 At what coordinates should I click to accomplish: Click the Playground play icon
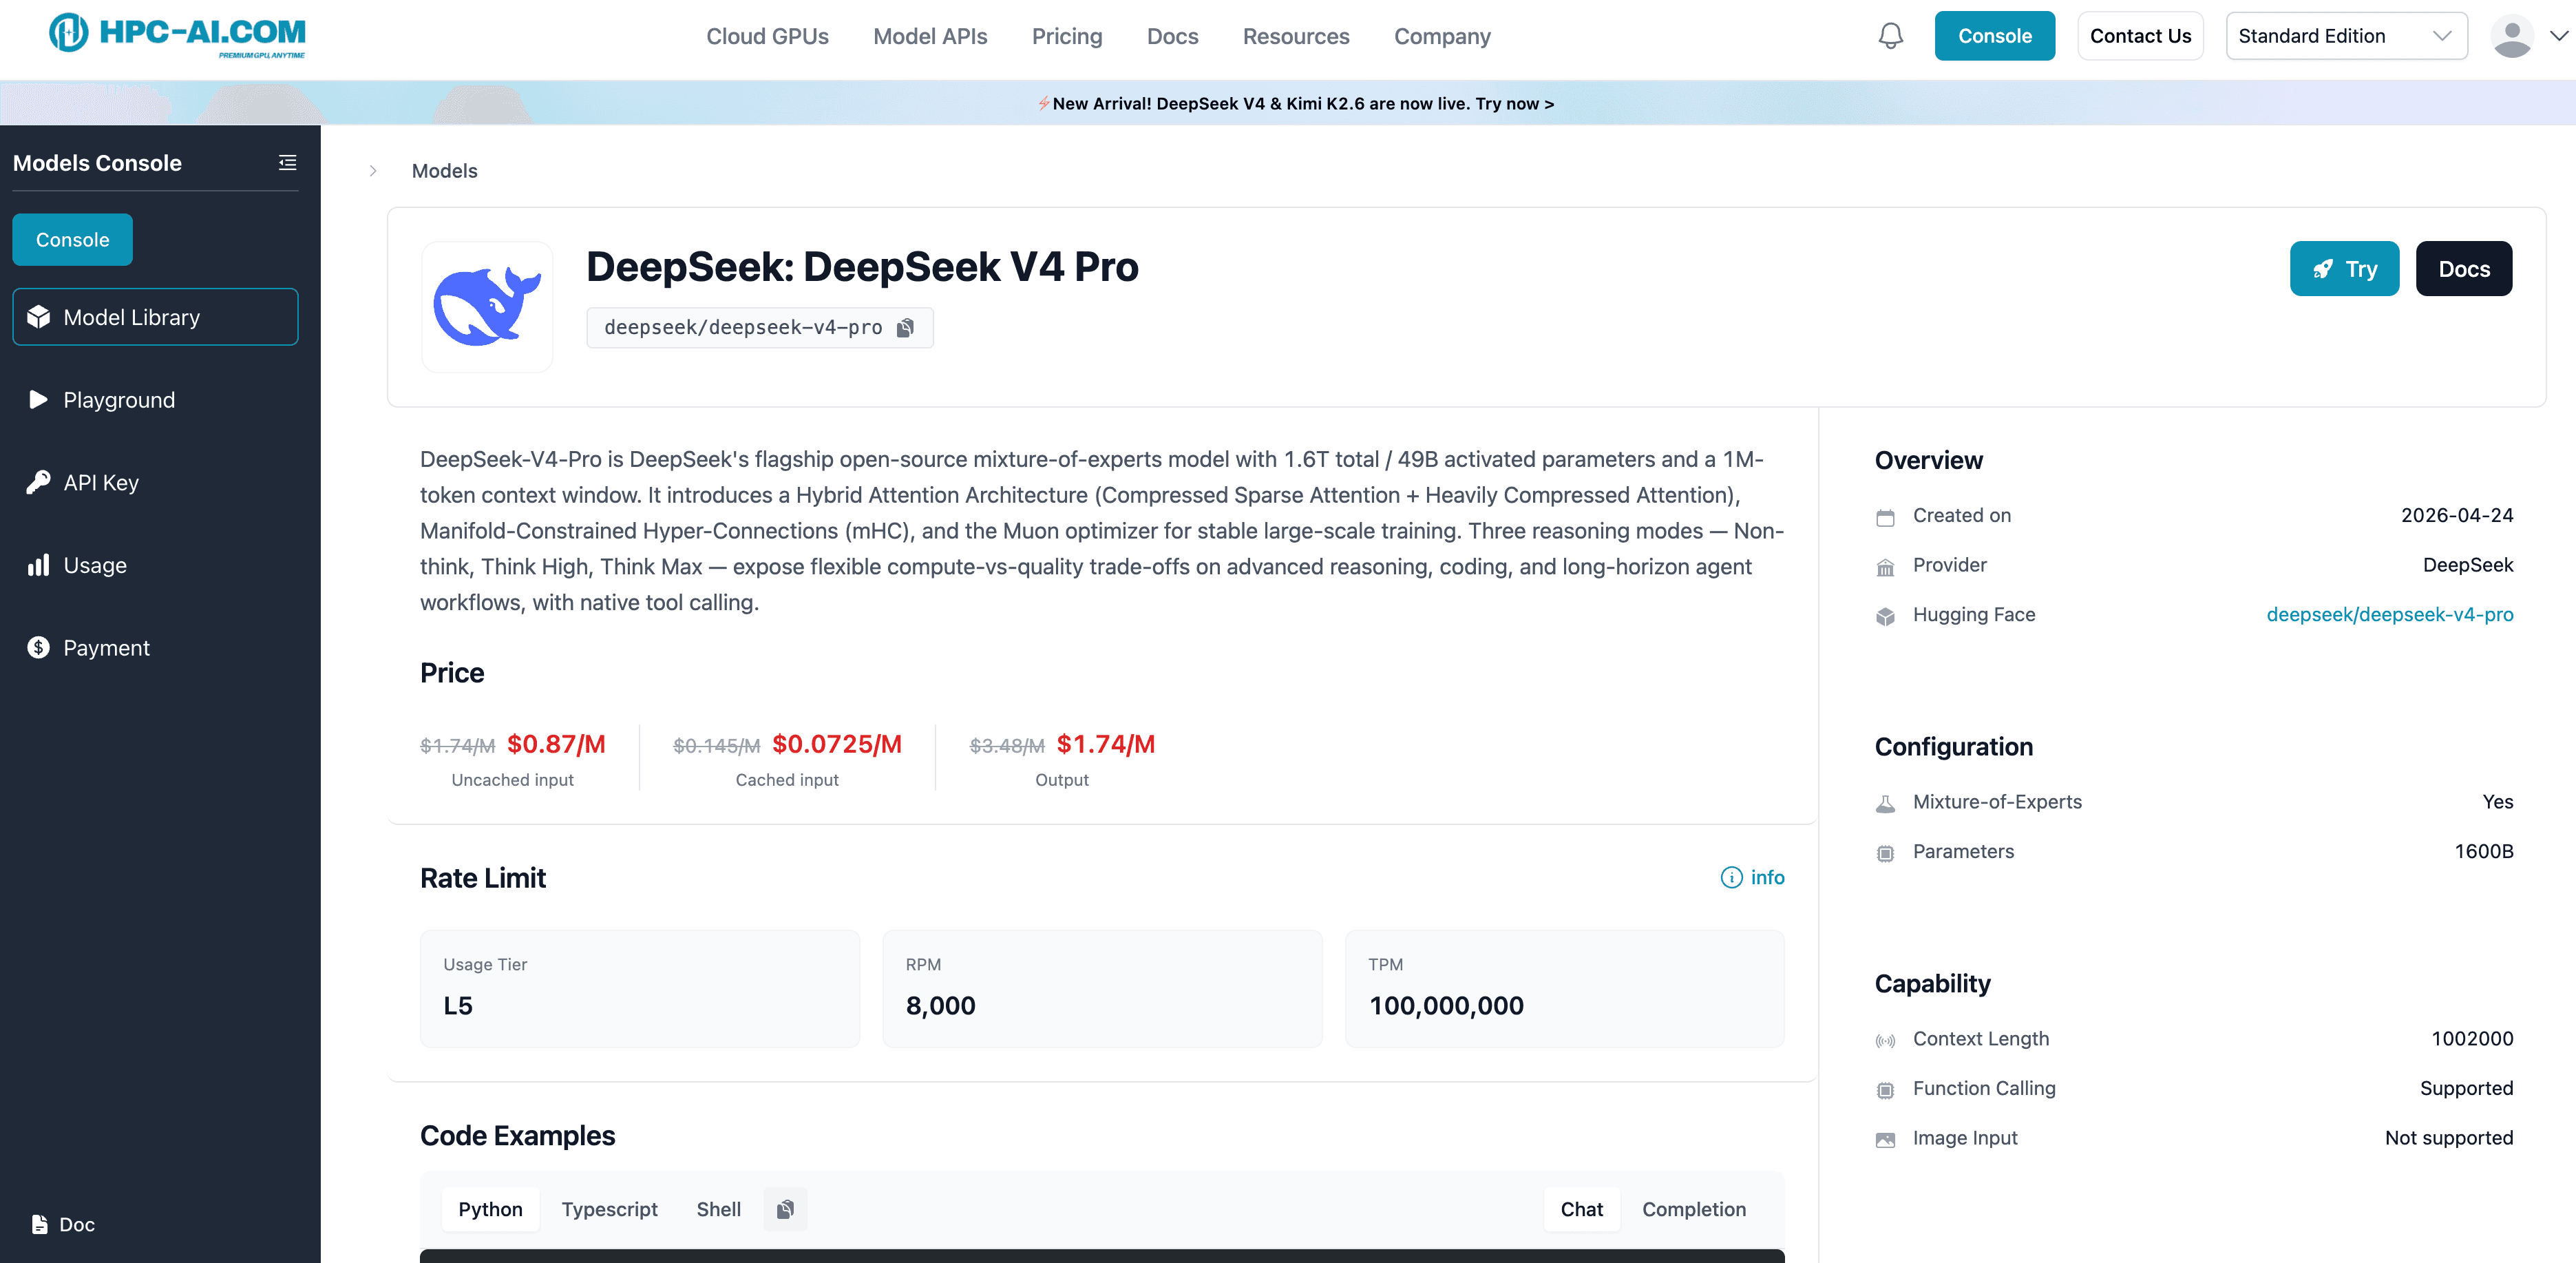point(39,400)
